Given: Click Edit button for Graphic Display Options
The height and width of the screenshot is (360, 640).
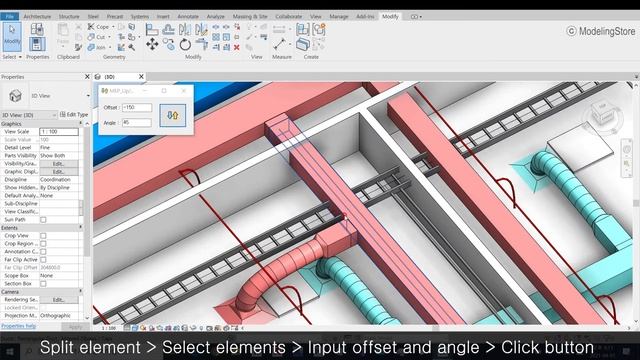Looking at the screenshot, I should 59,172.
